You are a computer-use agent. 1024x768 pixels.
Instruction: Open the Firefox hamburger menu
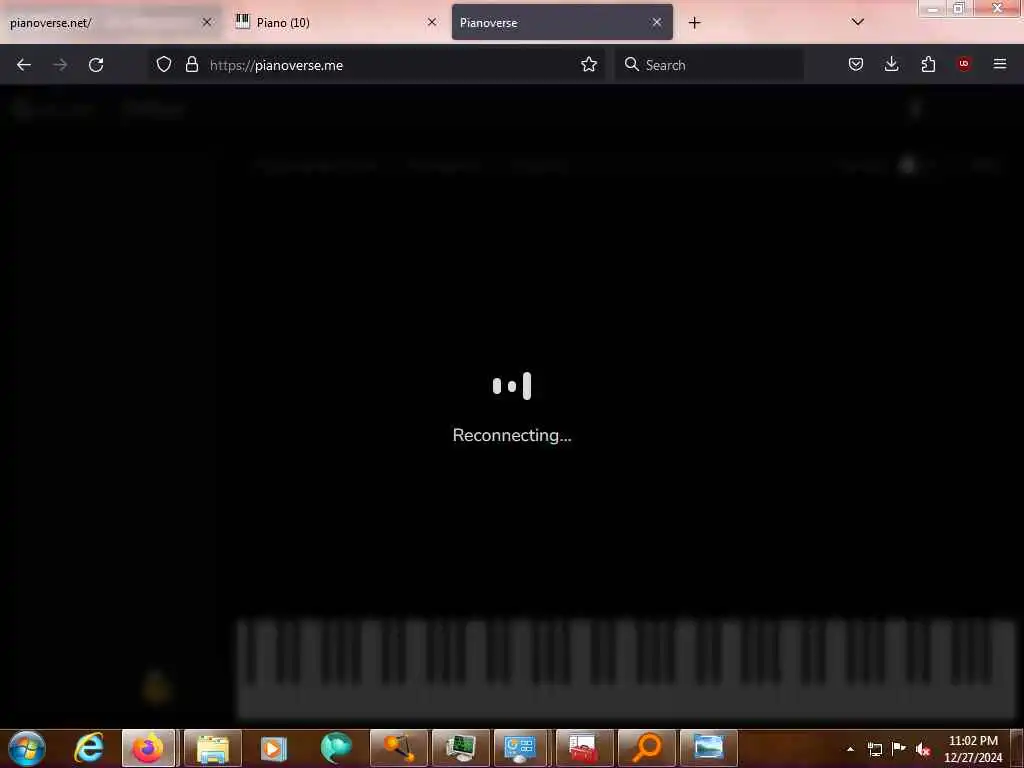coord(1000,64)
